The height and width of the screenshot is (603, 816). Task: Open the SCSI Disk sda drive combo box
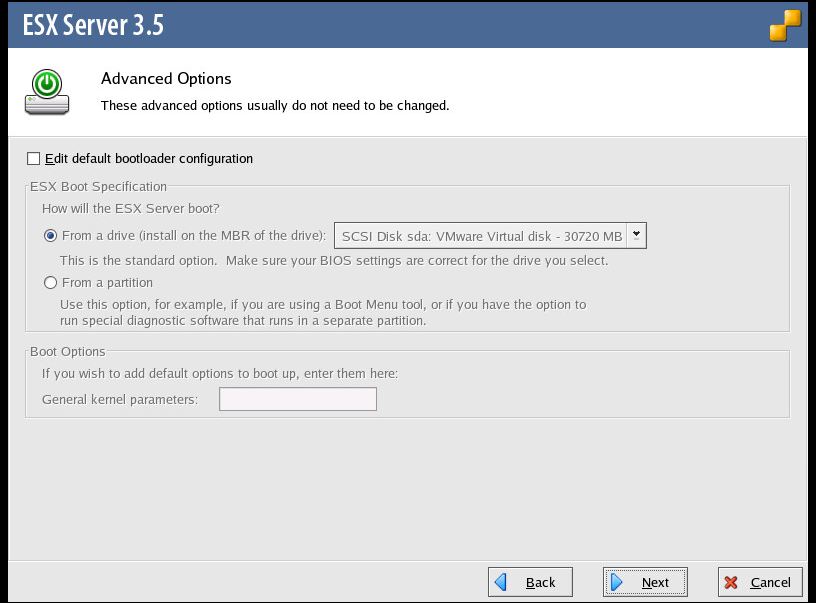[481, 236]
